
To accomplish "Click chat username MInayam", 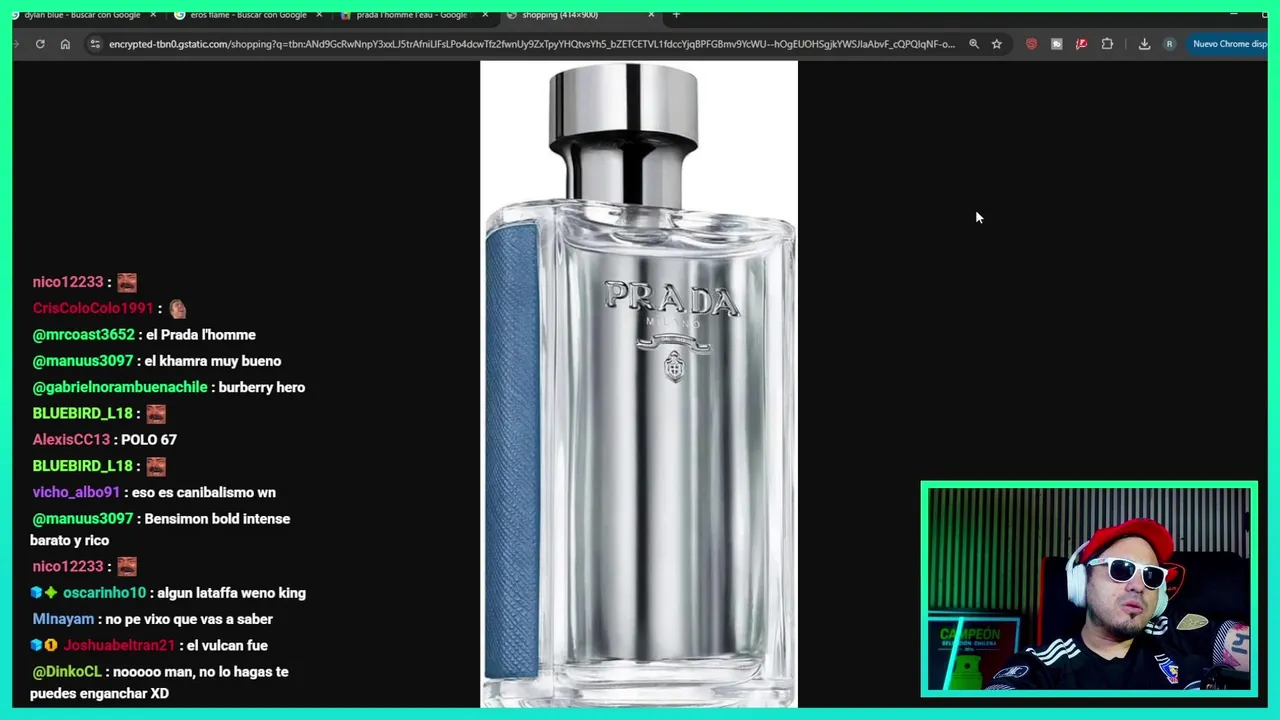I will [x=63, y=619].
